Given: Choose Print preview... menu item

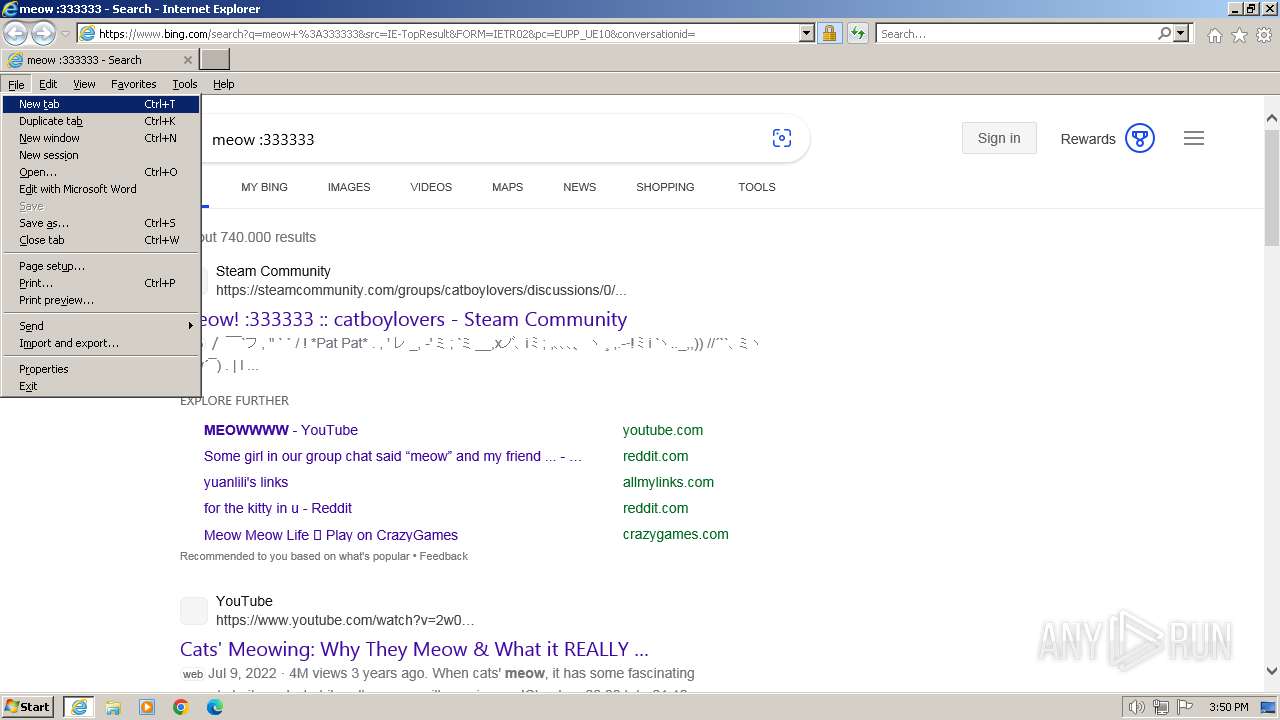Looking at the screenshot, I should pyautogui.click(x=100, y=300).
